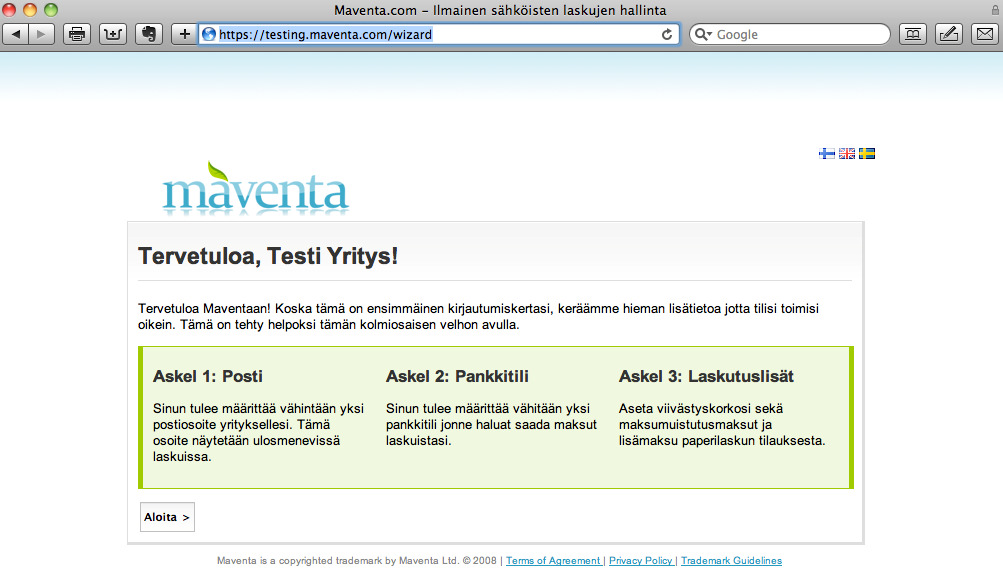Click the toolbar icon right of the printer
Screen dimensions: 1003x577
point(113,34)
